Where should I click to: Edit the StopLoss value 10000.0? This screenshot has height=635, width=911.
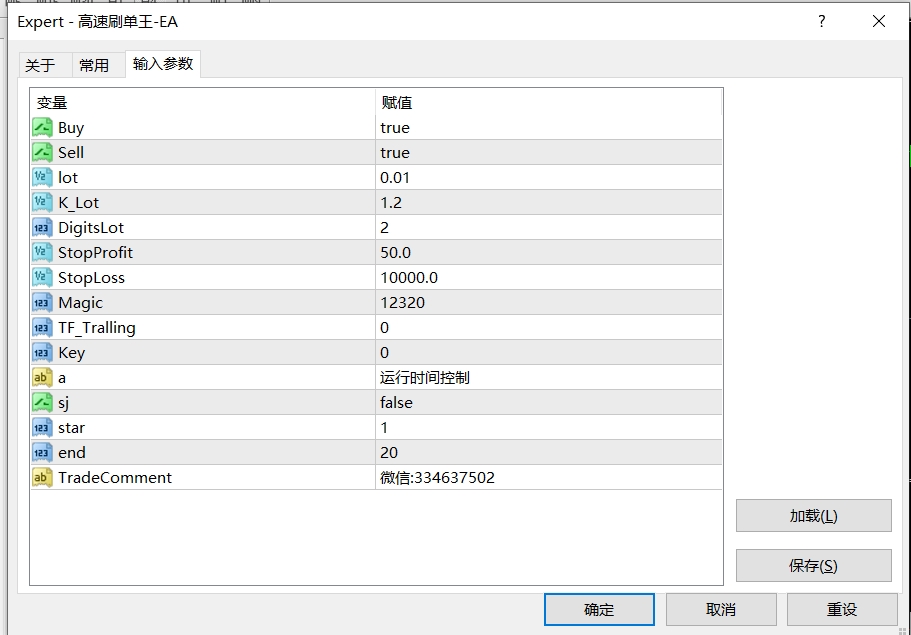pyautogui.click(x=408, y=277)
